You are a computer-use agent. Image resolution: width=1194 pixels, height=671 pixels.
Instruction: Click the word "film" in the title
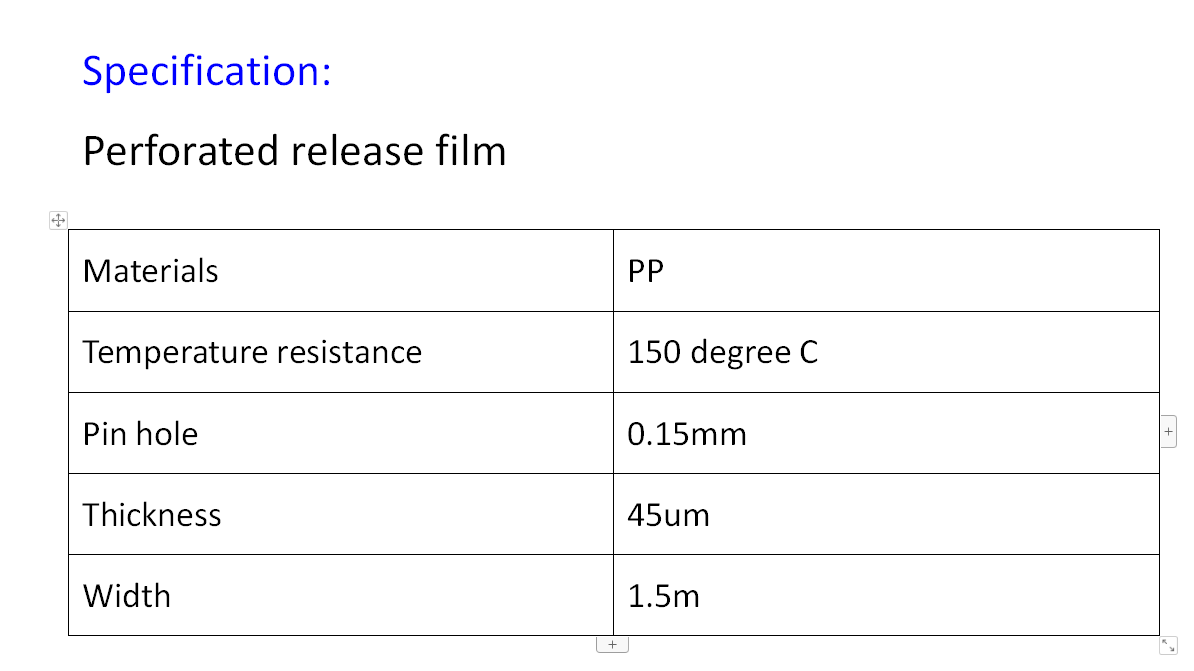click(x=471, y=151)
